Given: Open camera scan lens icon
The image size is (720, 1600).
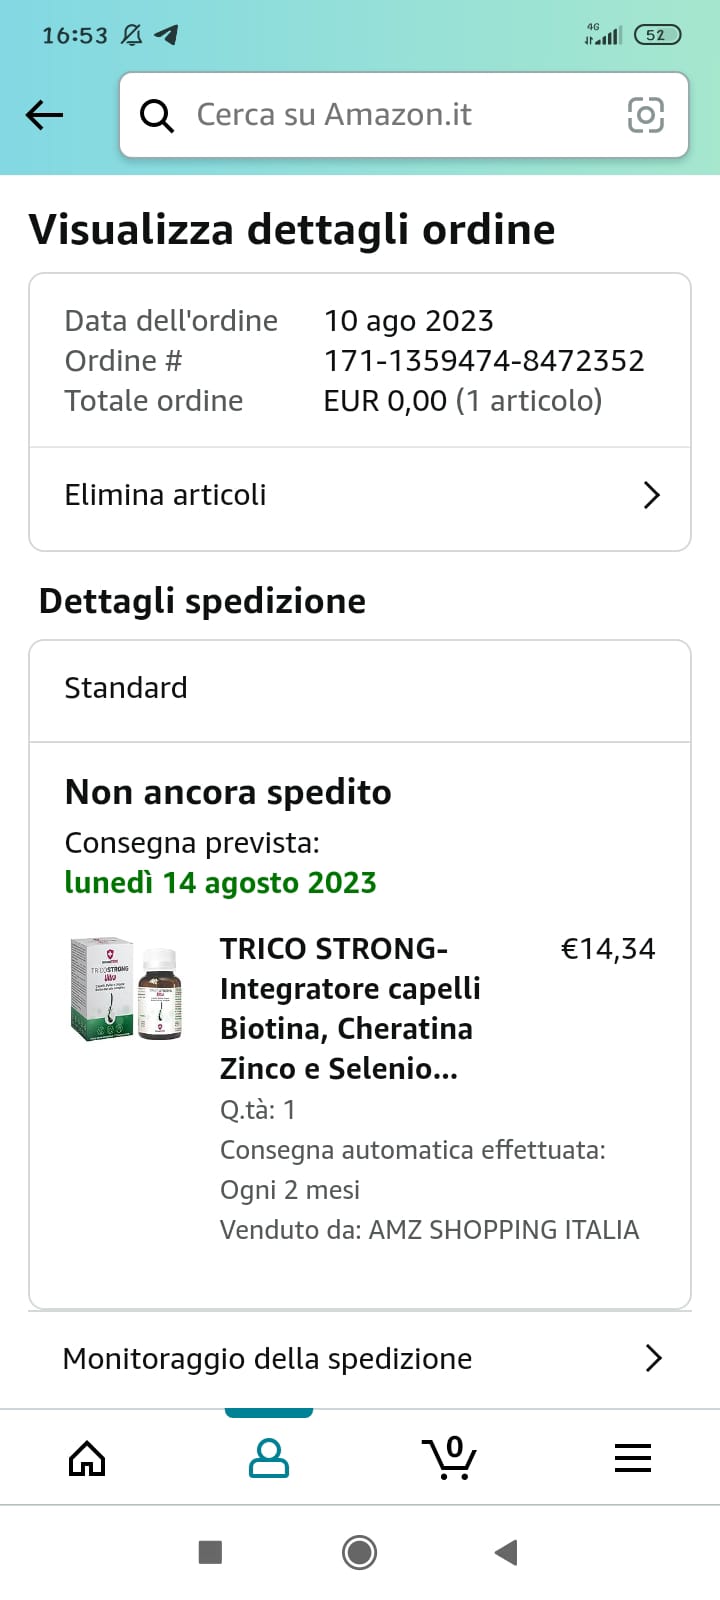Looking at the screenshot, I should pos(645,115).
